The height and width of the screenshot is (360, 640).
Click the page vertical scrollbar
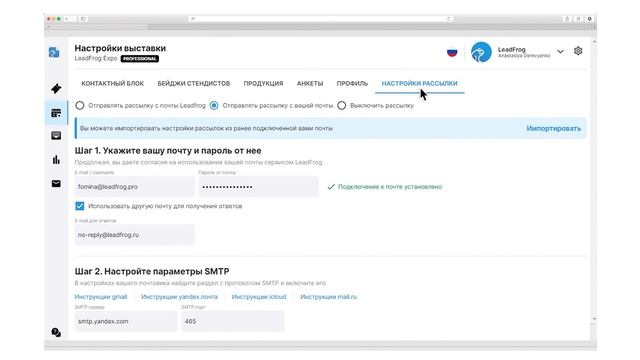(x=594, y=180)
